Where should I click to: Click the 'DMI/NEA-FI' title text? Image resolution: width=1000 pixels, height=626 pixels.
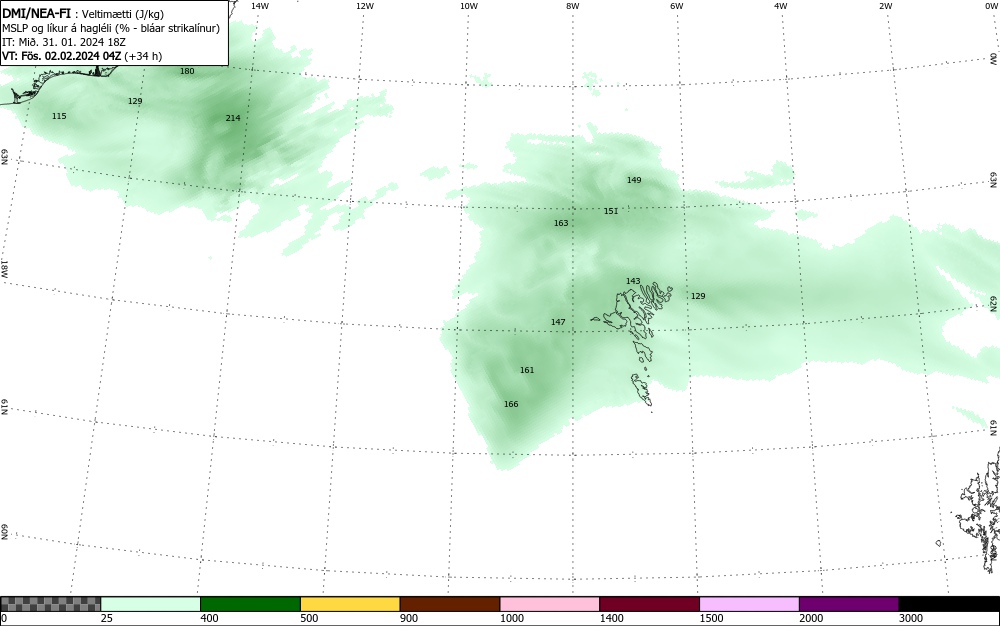point(36,13)
